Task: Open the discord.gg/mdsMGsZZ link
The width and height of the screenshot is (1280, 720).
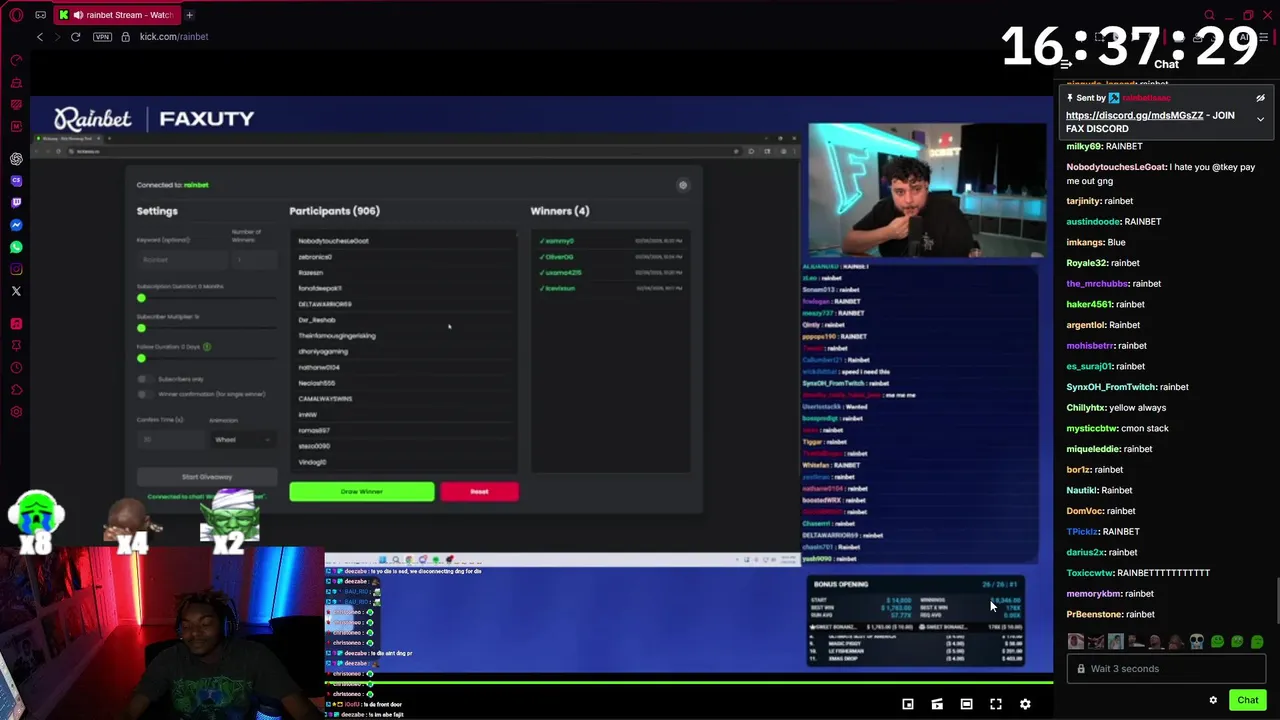Action: point(1134,115)
